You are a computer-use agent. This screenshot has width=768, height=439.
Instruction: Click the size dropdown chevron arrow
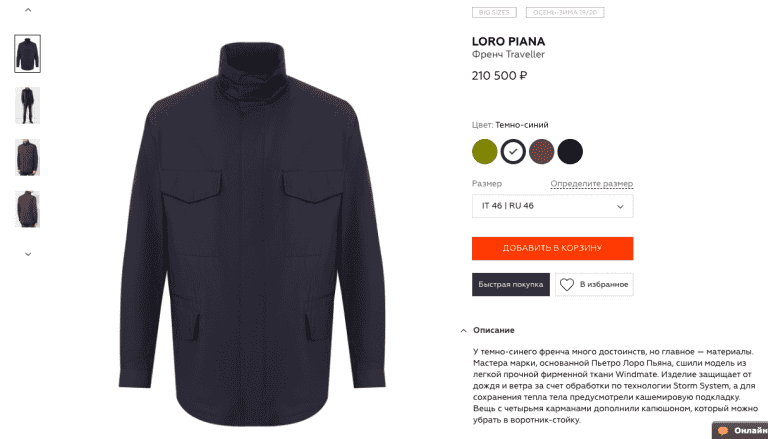620,207
